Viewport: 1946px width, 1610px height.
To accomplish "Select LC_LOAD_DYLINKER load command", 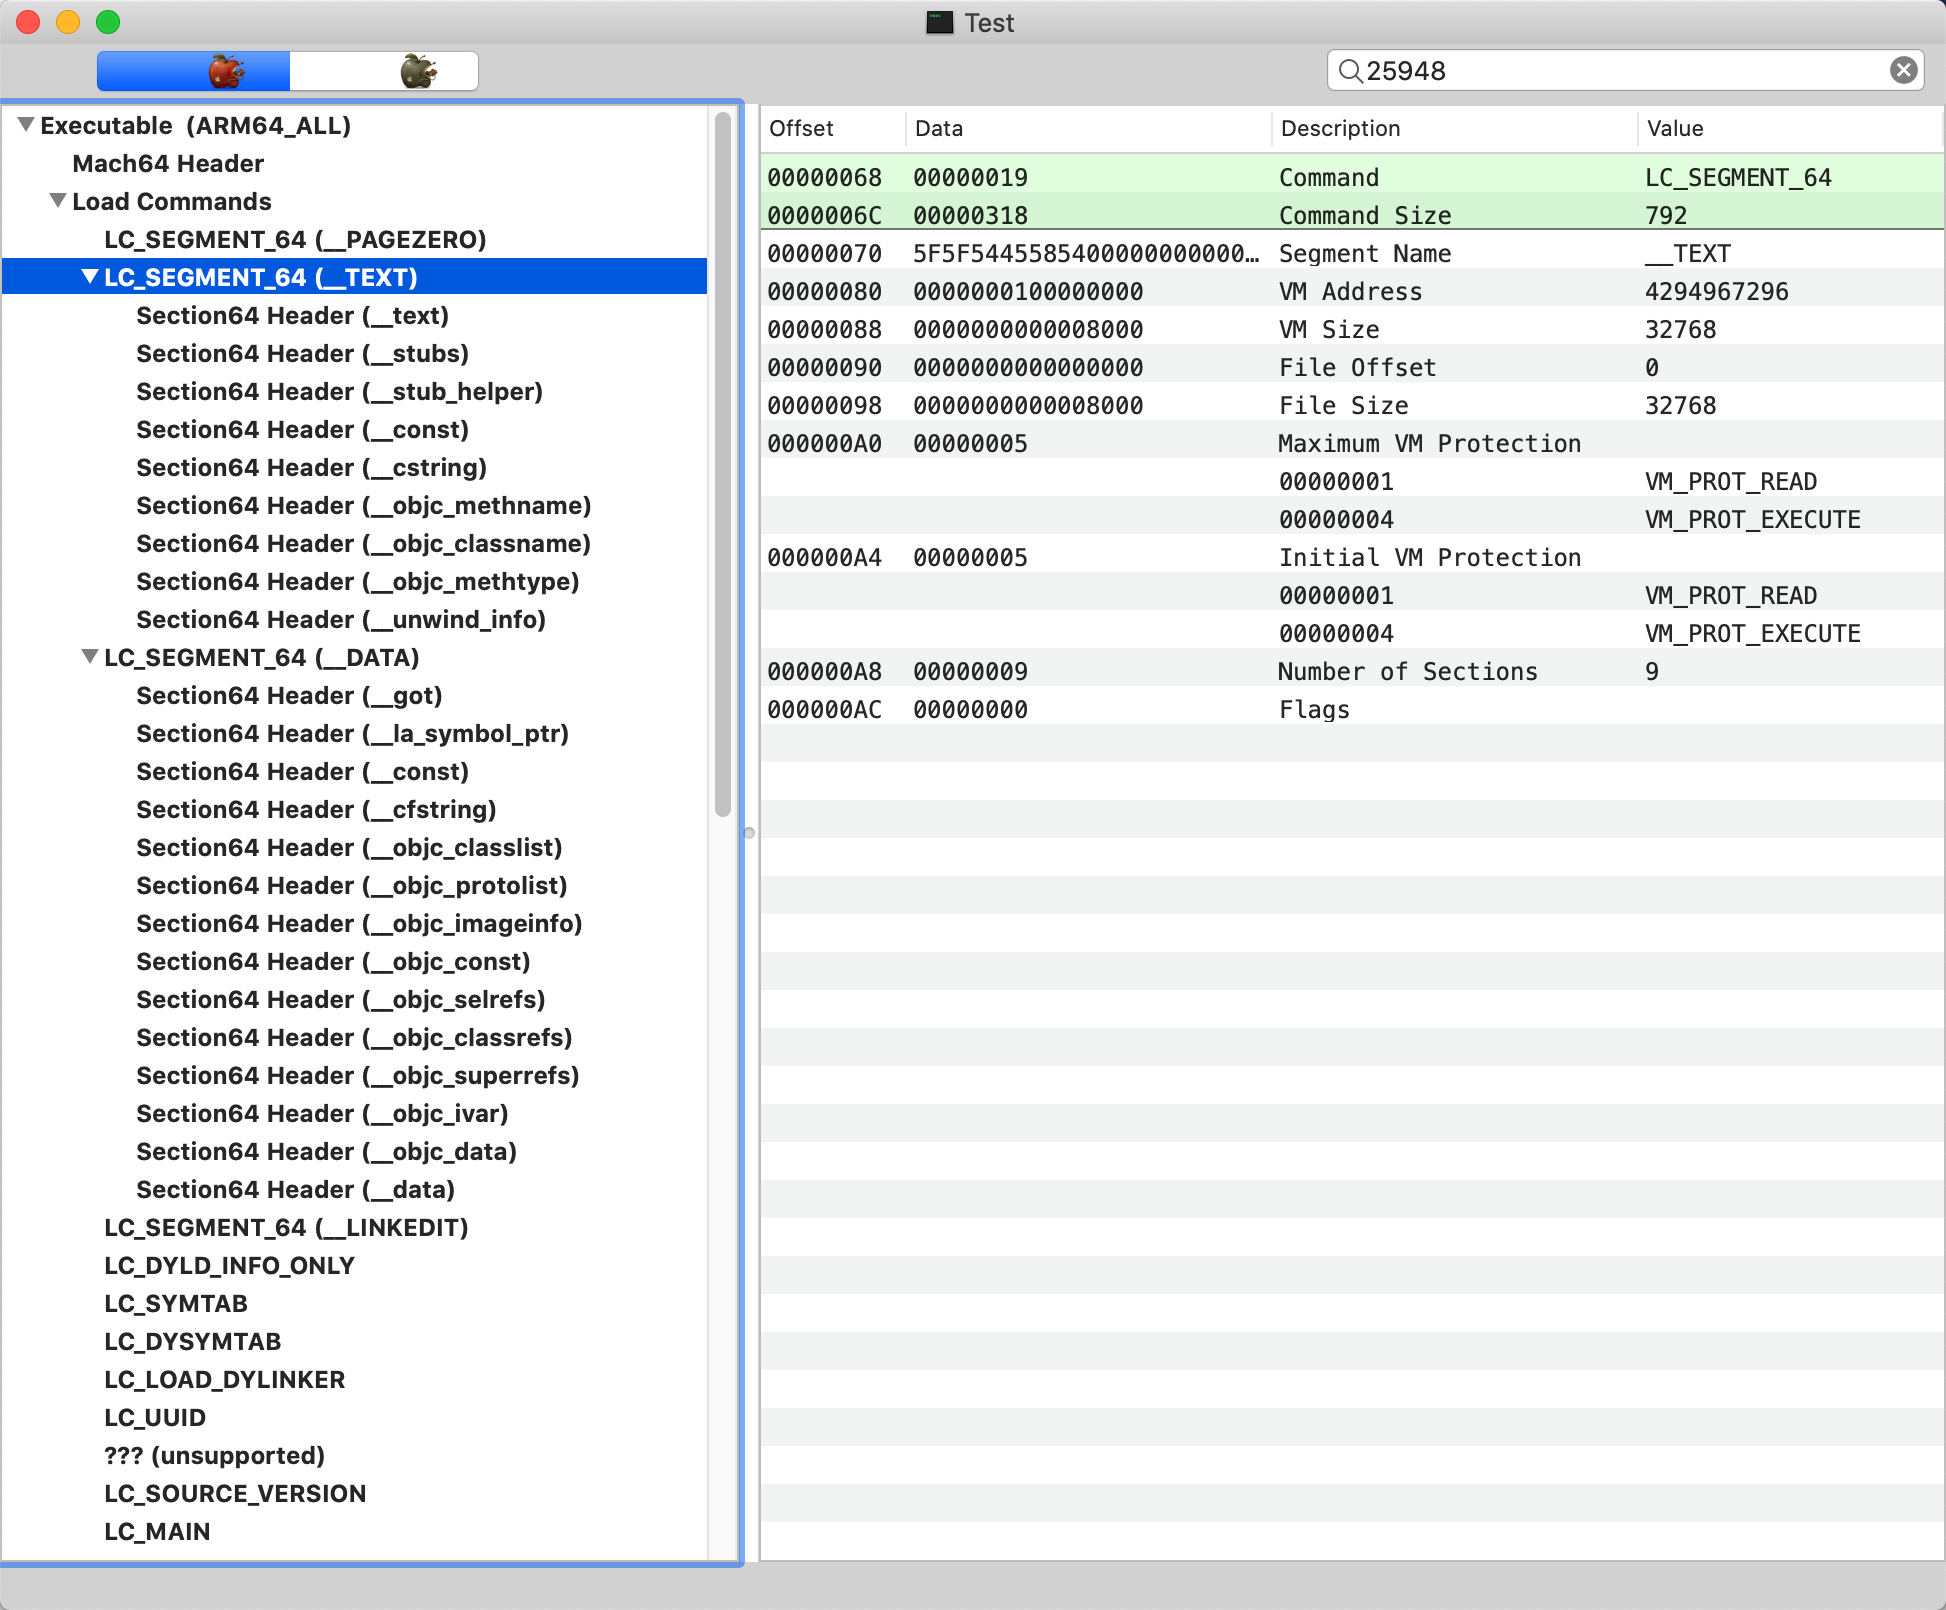I will (x=224, y=1379).
